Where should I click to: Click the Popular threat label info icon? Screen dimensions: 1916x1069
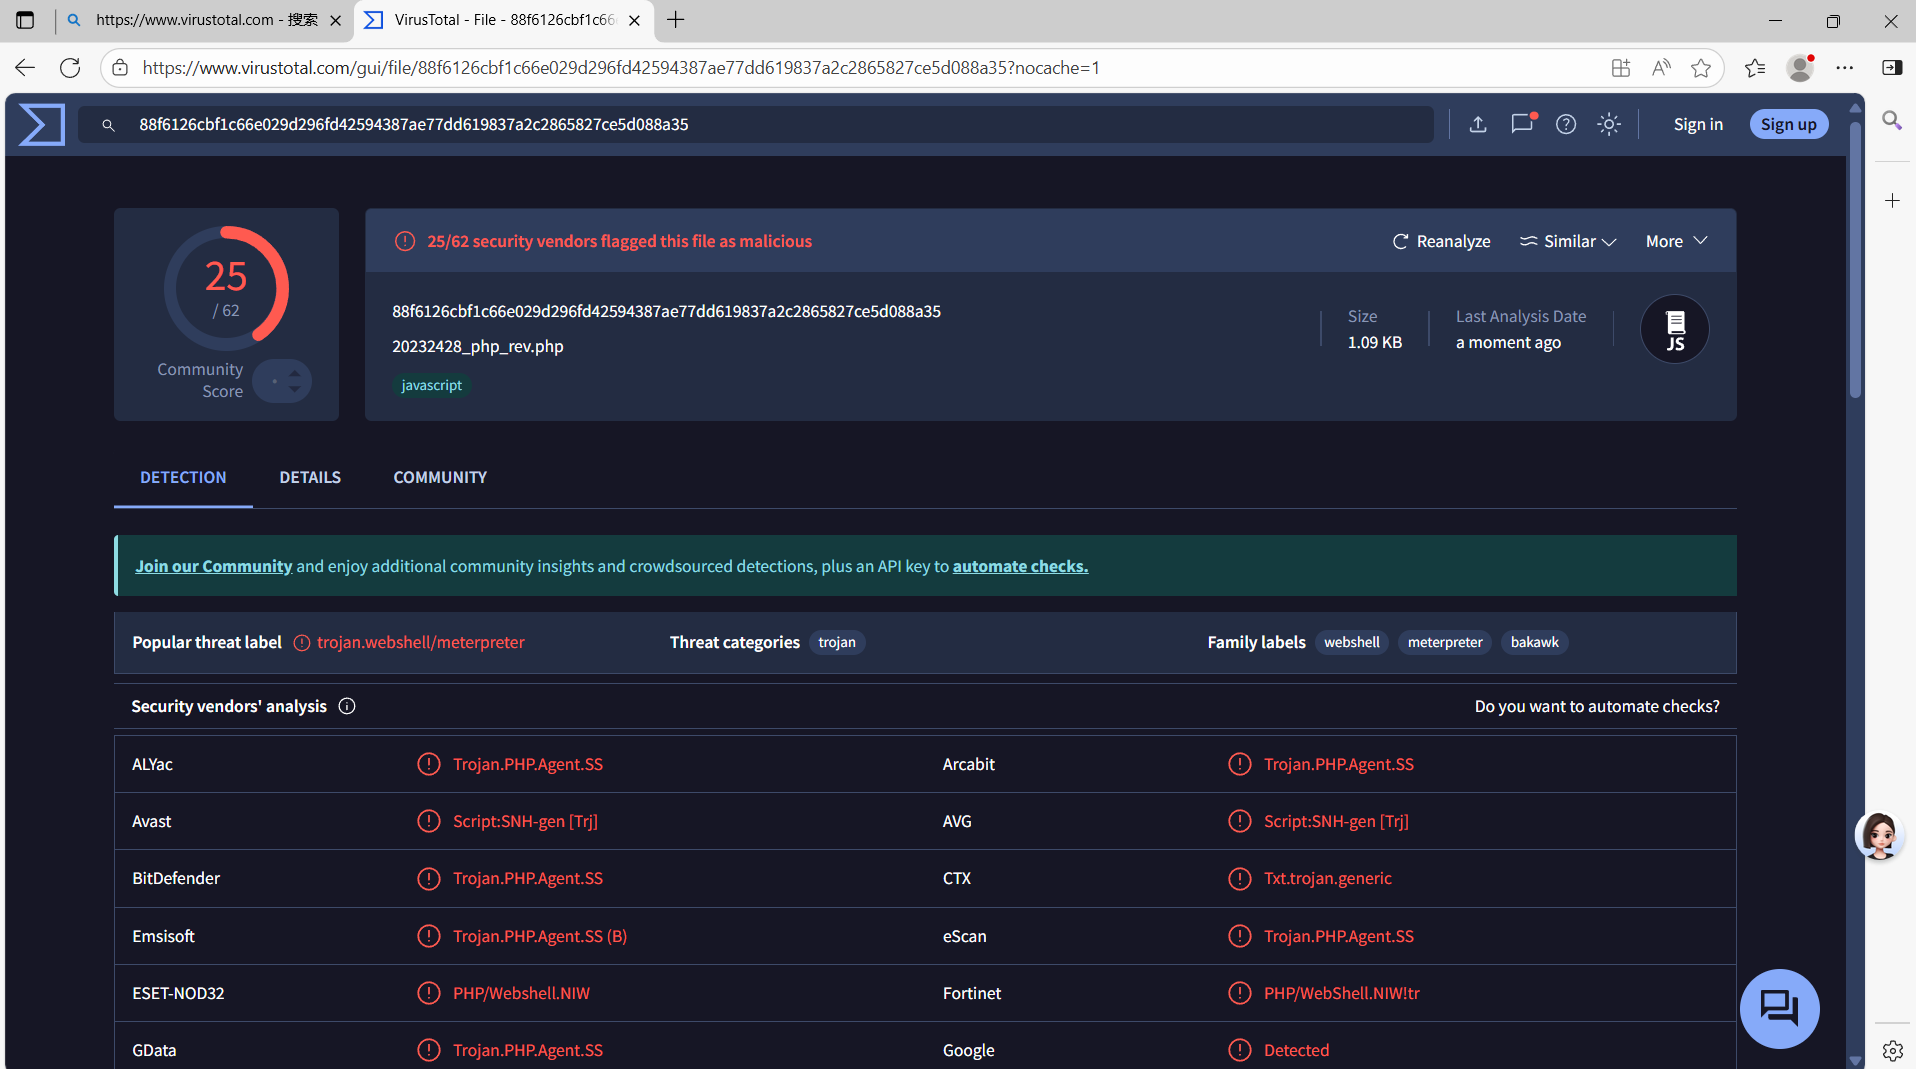coord(301,643)
